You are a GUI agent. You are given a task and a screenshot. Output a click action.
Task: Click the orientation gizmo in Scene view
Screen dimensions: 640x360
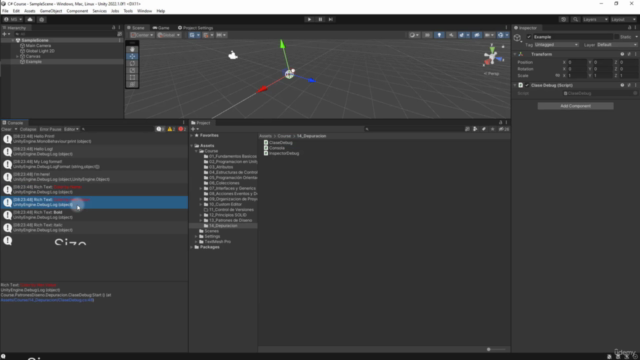pyautogui.click(x=492, y=57)
